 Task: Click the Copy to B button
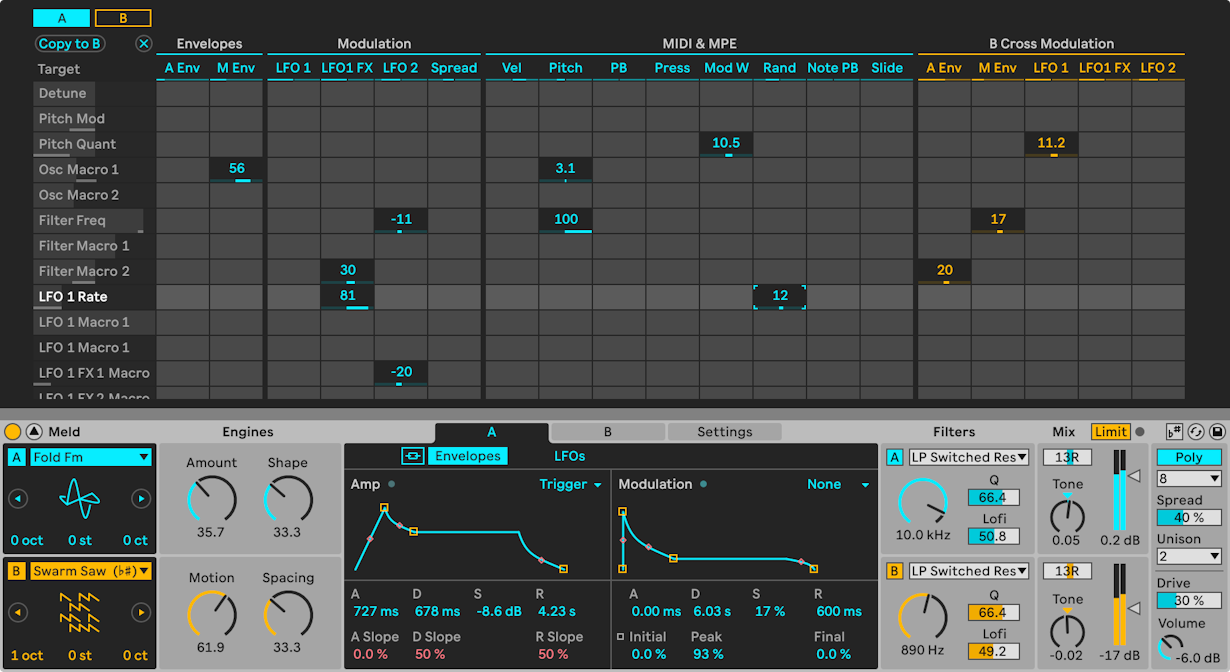[69, 43]
